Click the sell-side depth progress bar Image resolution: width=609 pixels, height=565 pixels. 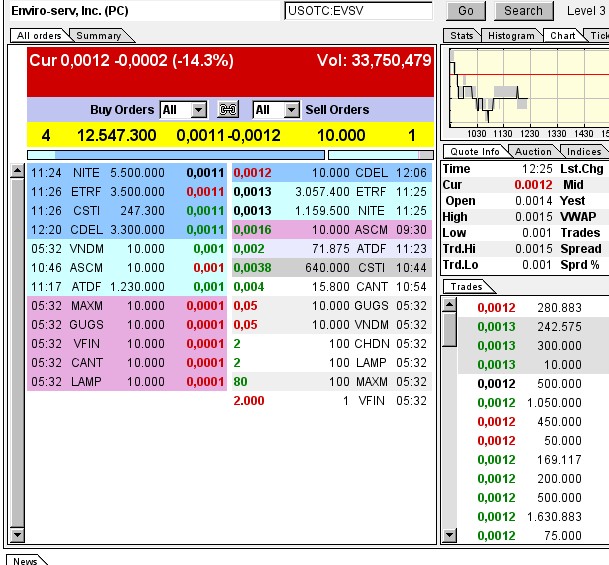coord(381,155)
